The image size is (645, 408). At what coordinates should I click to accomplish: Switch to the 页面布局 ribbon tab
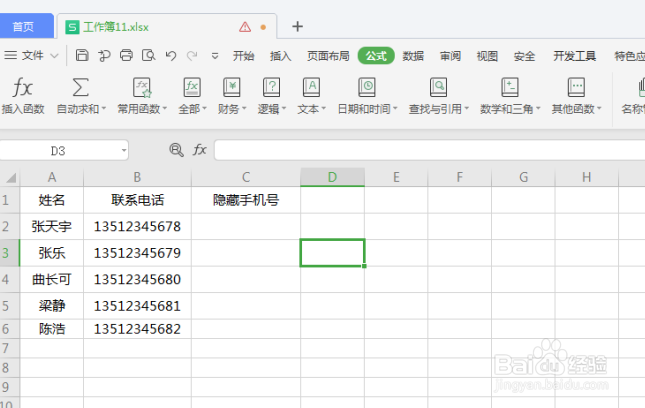328,56
